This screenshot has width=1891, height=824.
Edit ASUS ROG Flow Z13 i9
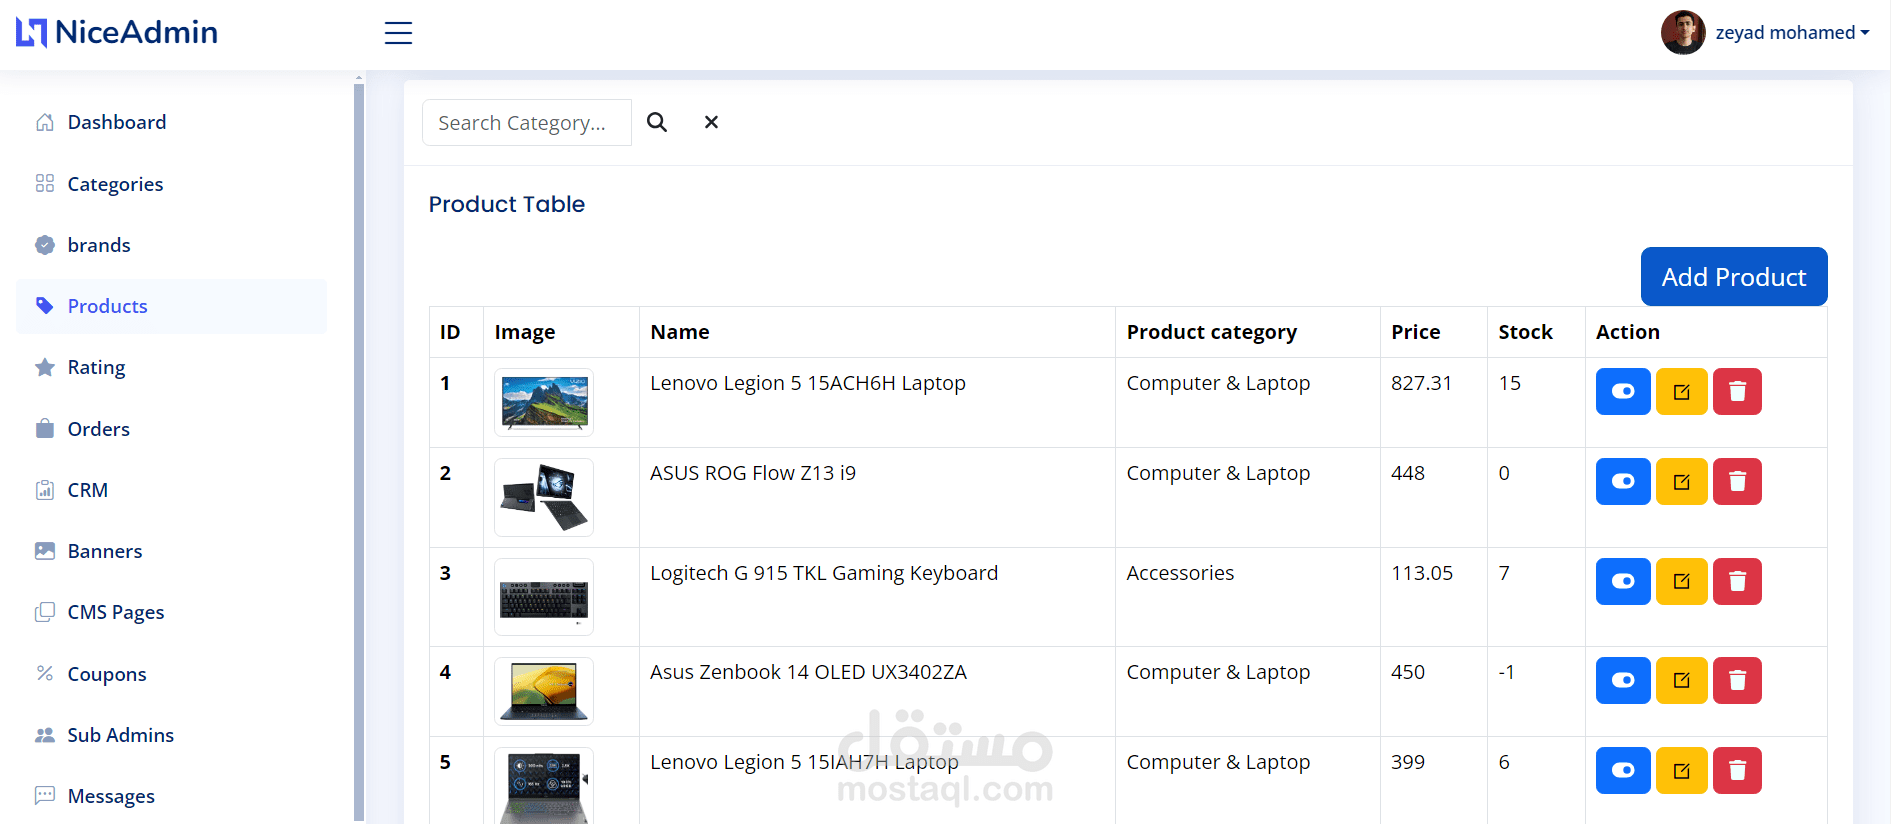(1682, 481)
